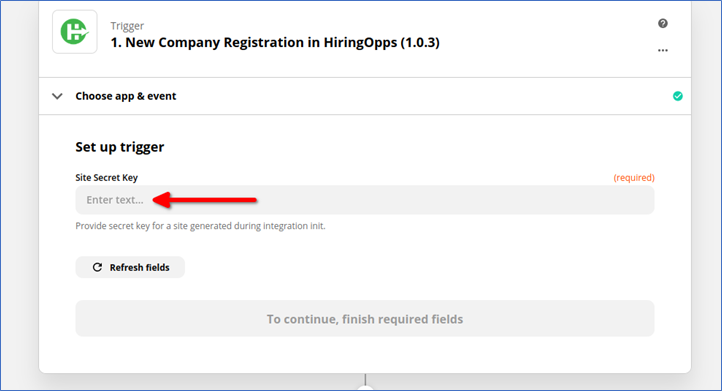Click the Enter text... placeholder

115,200
